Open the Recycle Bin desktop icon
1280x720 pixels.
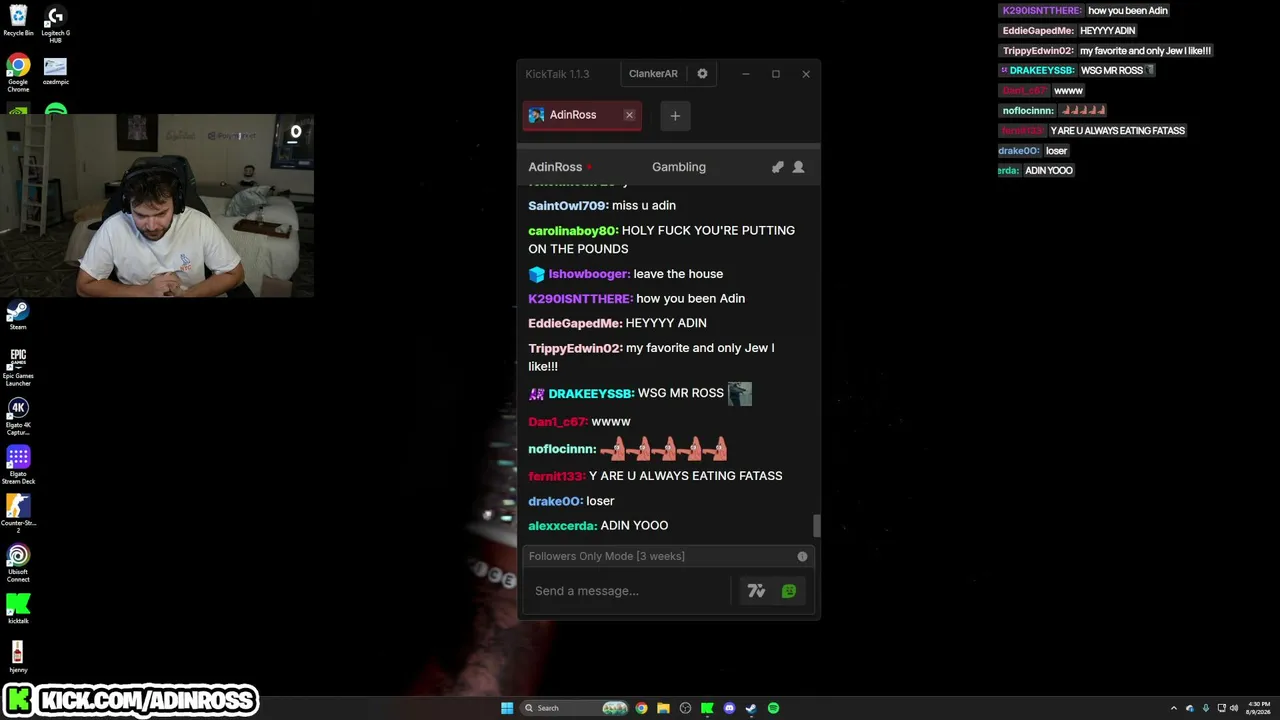18,19
